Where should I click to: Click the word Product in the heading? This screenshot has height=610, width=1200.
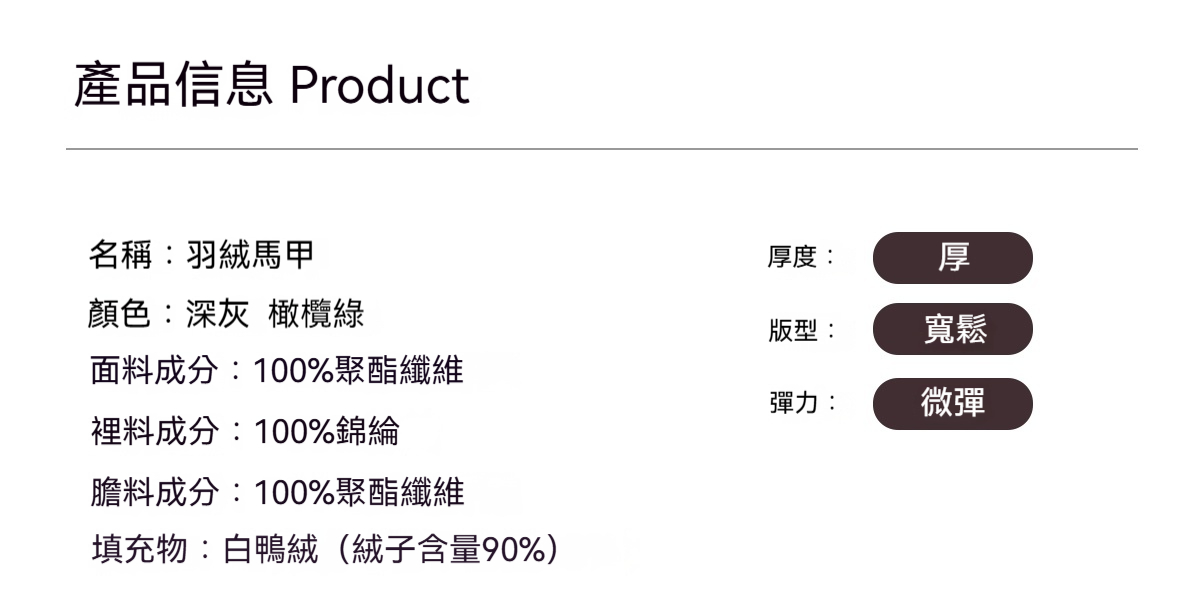click(x=379, y=86)
